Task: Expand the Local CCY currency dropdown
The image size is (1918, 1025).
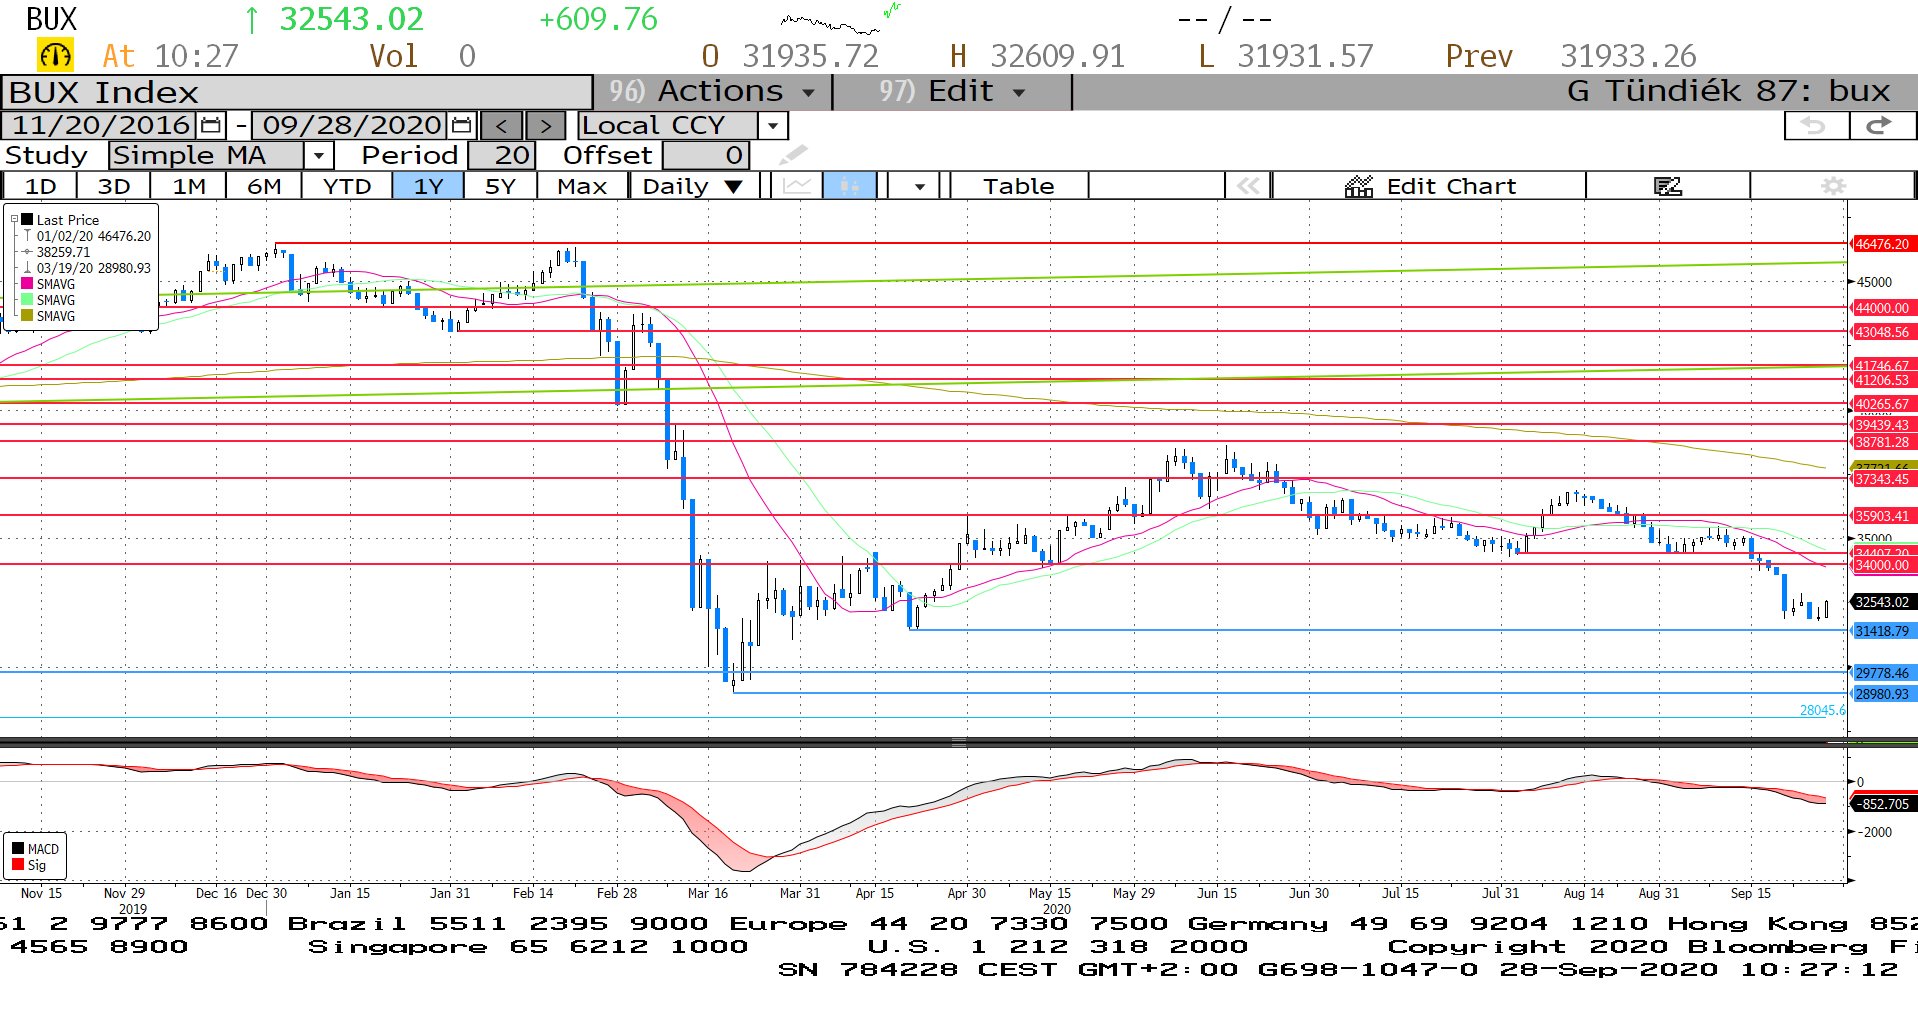Action: [773, 126]
